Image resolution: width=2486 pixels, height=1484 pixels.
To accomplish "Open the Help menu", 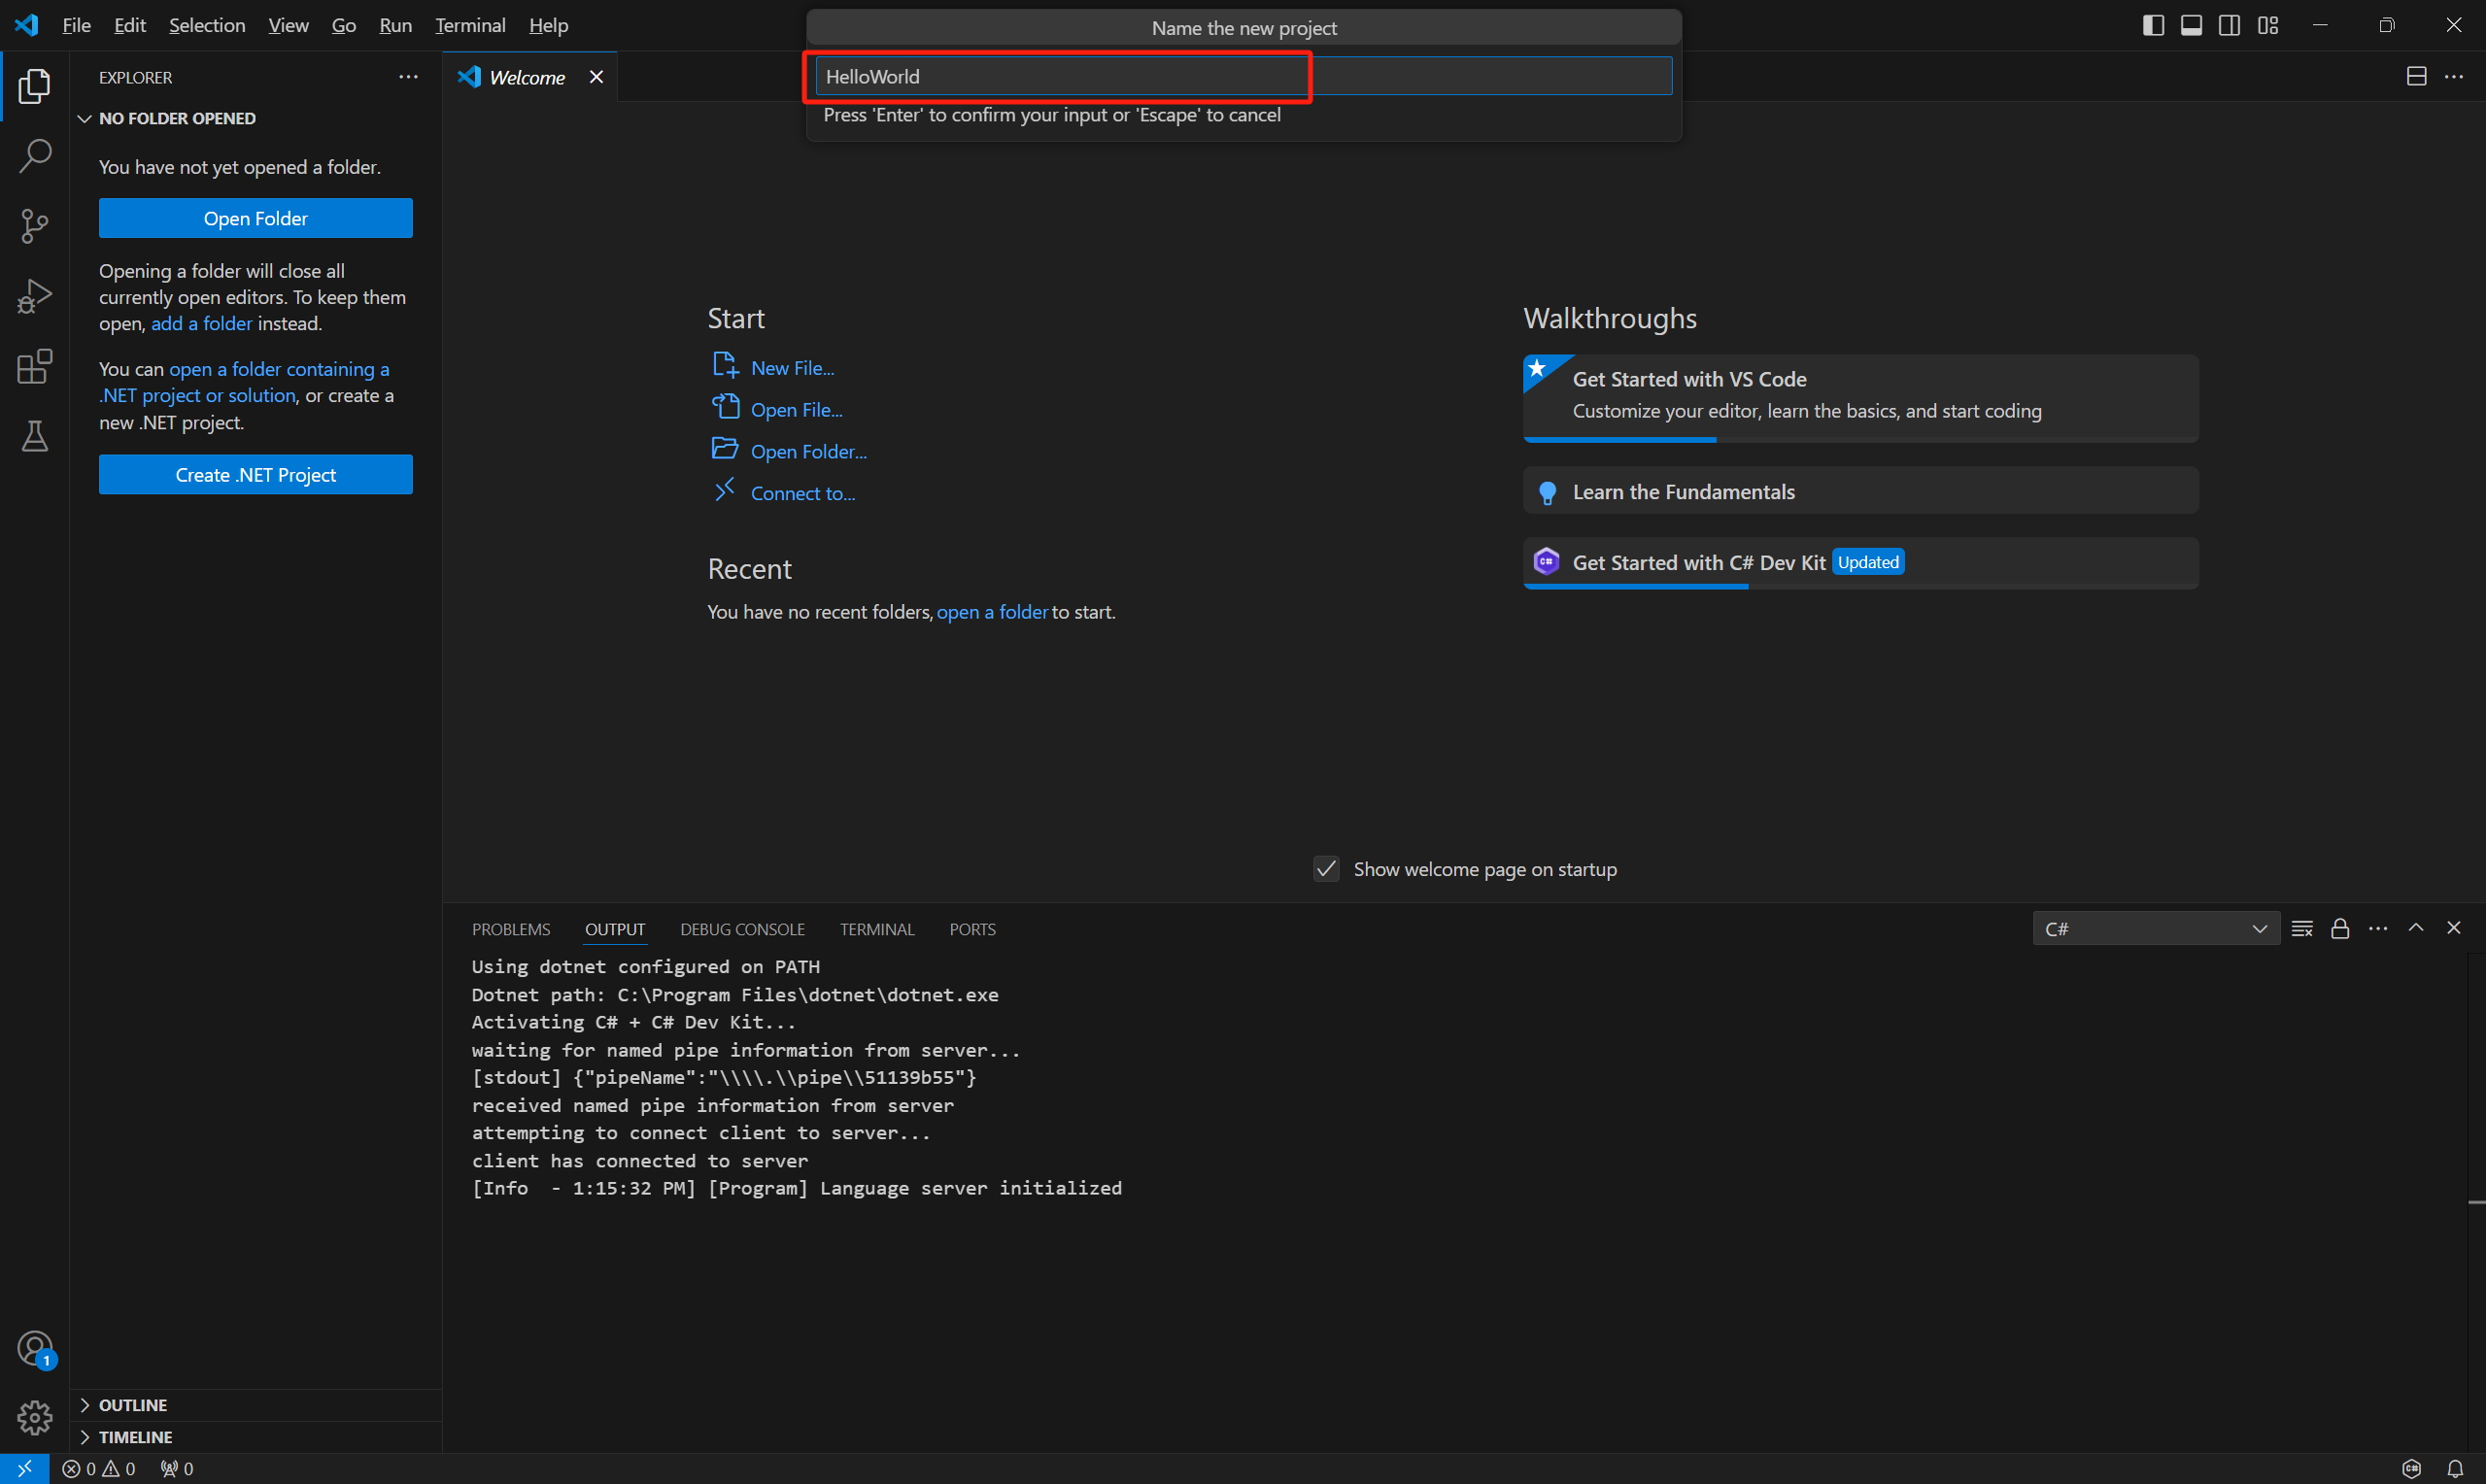I will (548, 26).
